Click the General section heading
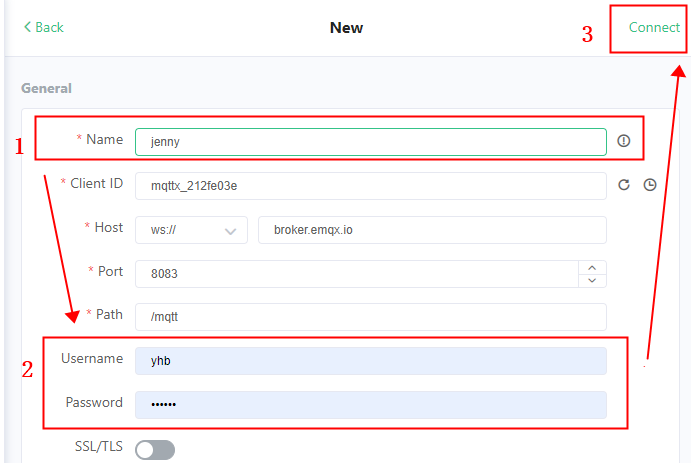Viewport: 691px width, 463px height. 46,88
